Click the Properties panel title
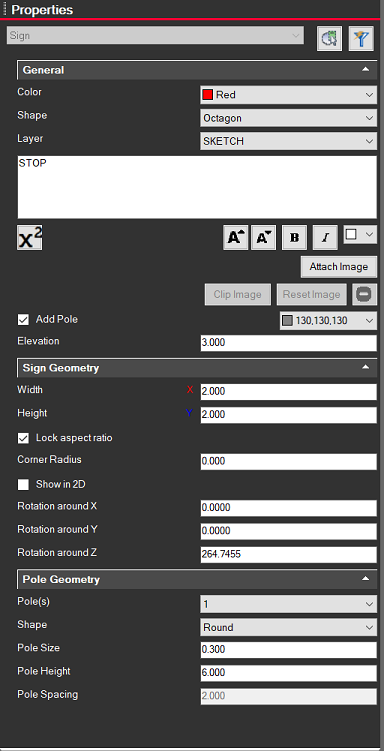This screenshot has height=751, width=384. click(42, 10)
